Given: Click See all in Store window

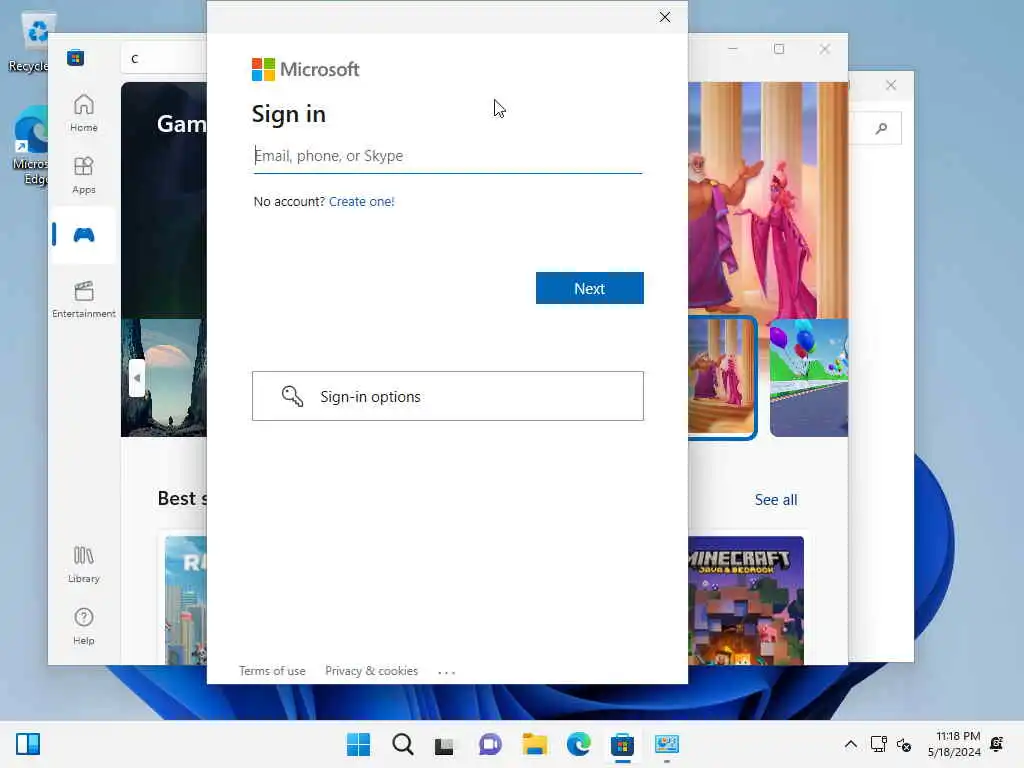Looking at the screenshot, I should pos(776,500).
